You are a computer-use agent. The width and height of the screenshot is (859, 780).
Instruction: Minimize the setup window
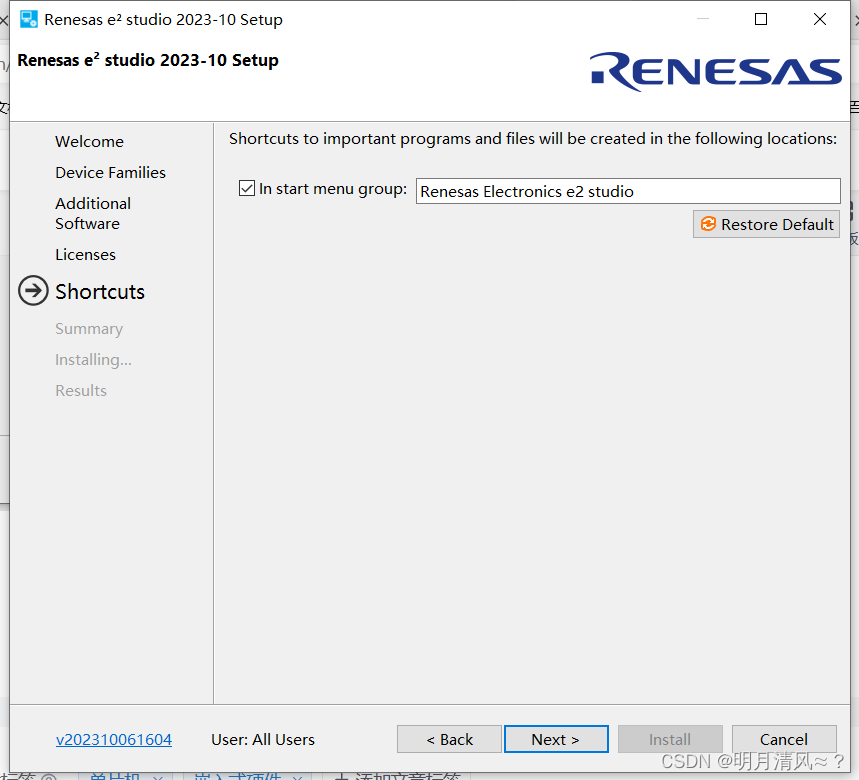click(x=703, y=19)
